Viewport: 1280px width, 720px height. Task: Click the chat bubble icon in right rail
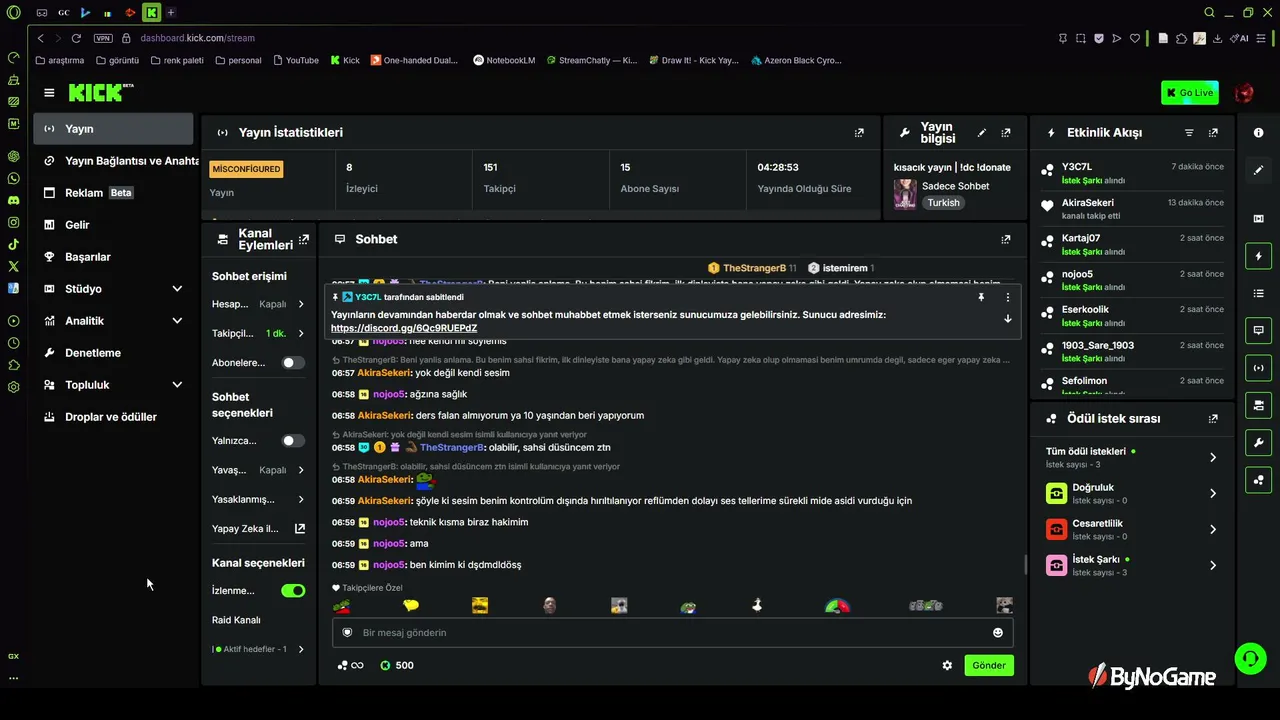pos(1258,330)
